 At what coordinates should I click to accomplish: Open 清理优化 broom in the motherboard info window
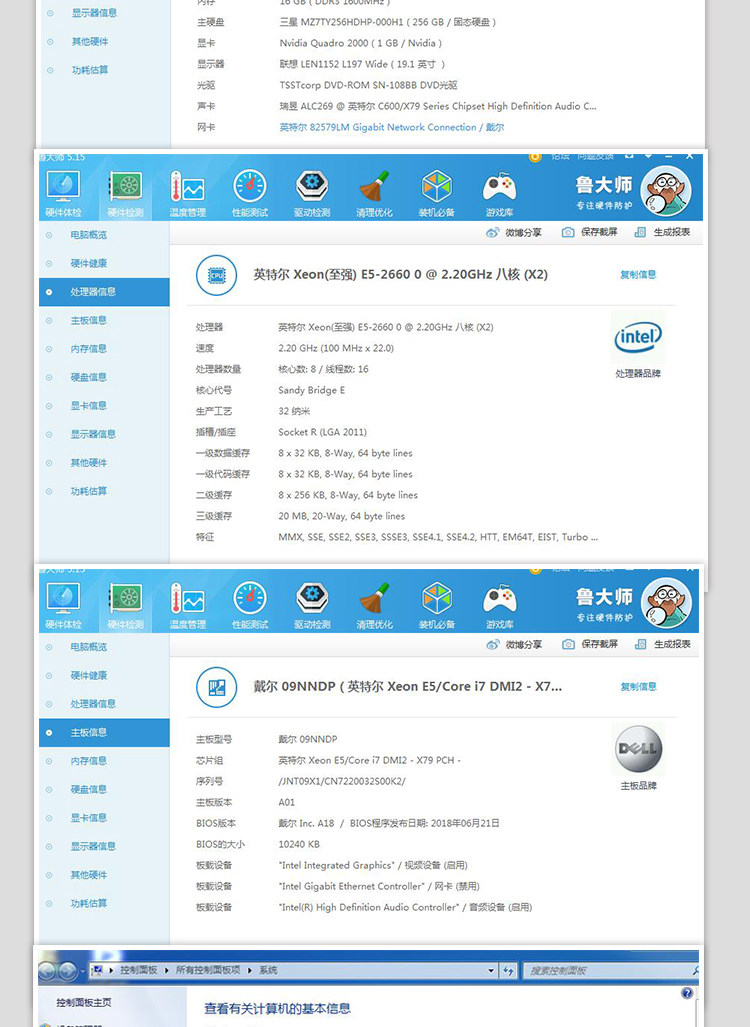coord(374,605)
